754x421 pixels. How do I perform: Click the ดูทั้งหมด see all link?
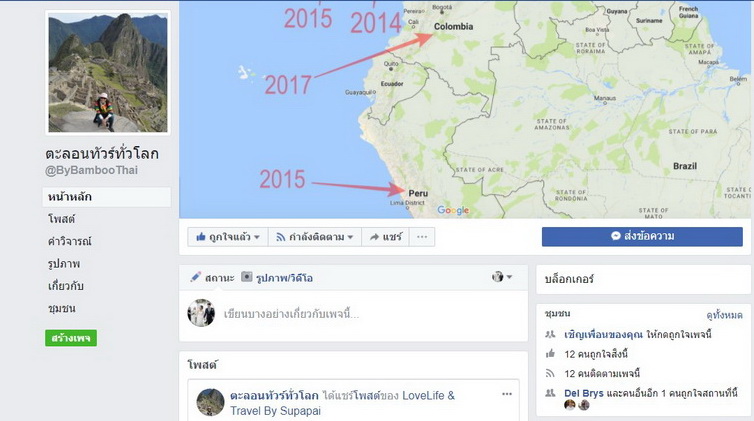click(x=724, y=315)
